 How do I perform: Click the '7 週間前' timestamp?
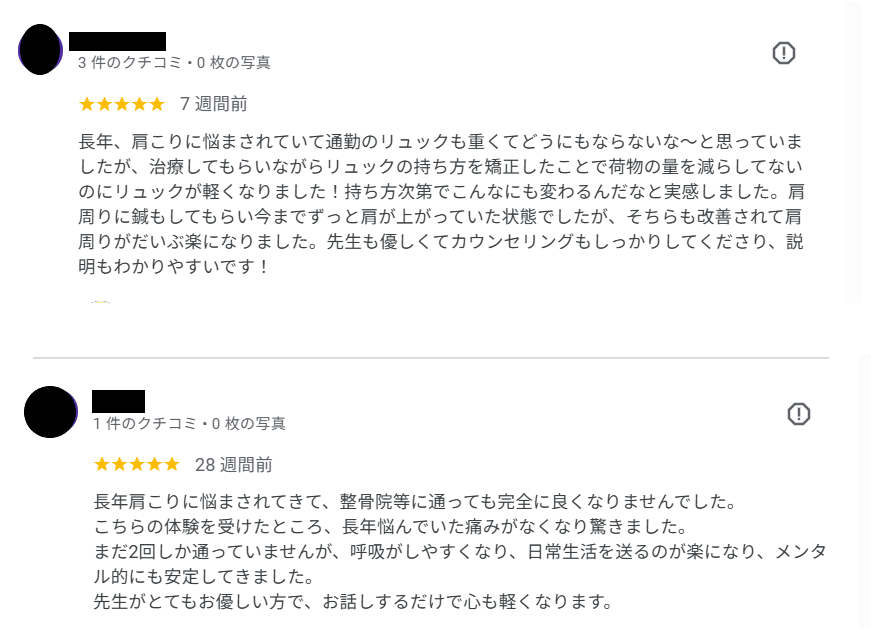(x=213, y=104)
